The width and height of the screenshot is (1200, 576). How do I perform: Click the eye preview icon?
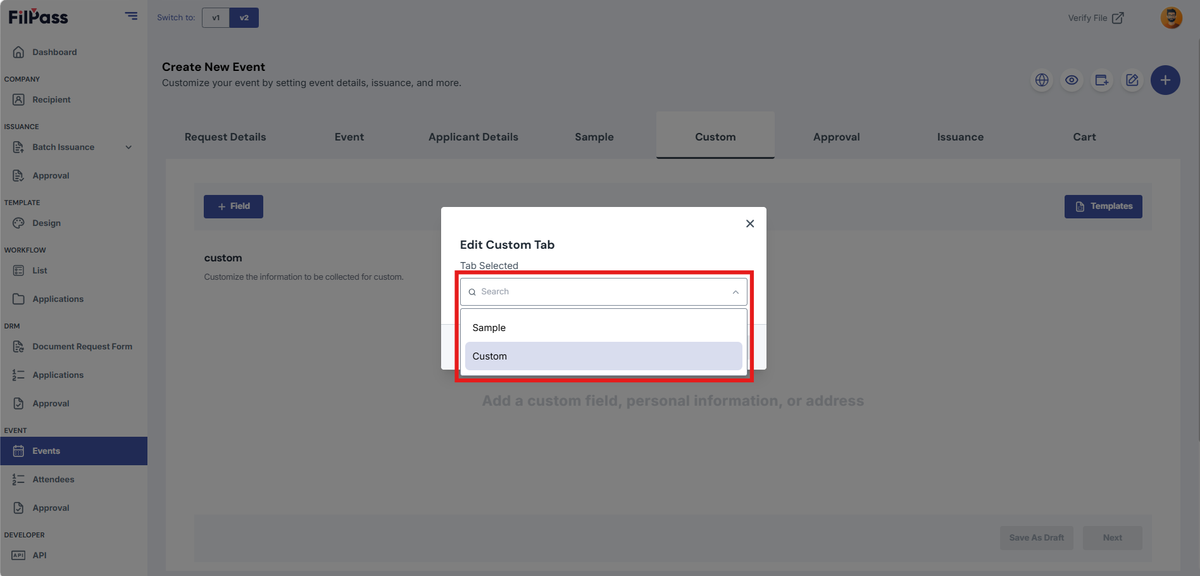coord(1072,80)
